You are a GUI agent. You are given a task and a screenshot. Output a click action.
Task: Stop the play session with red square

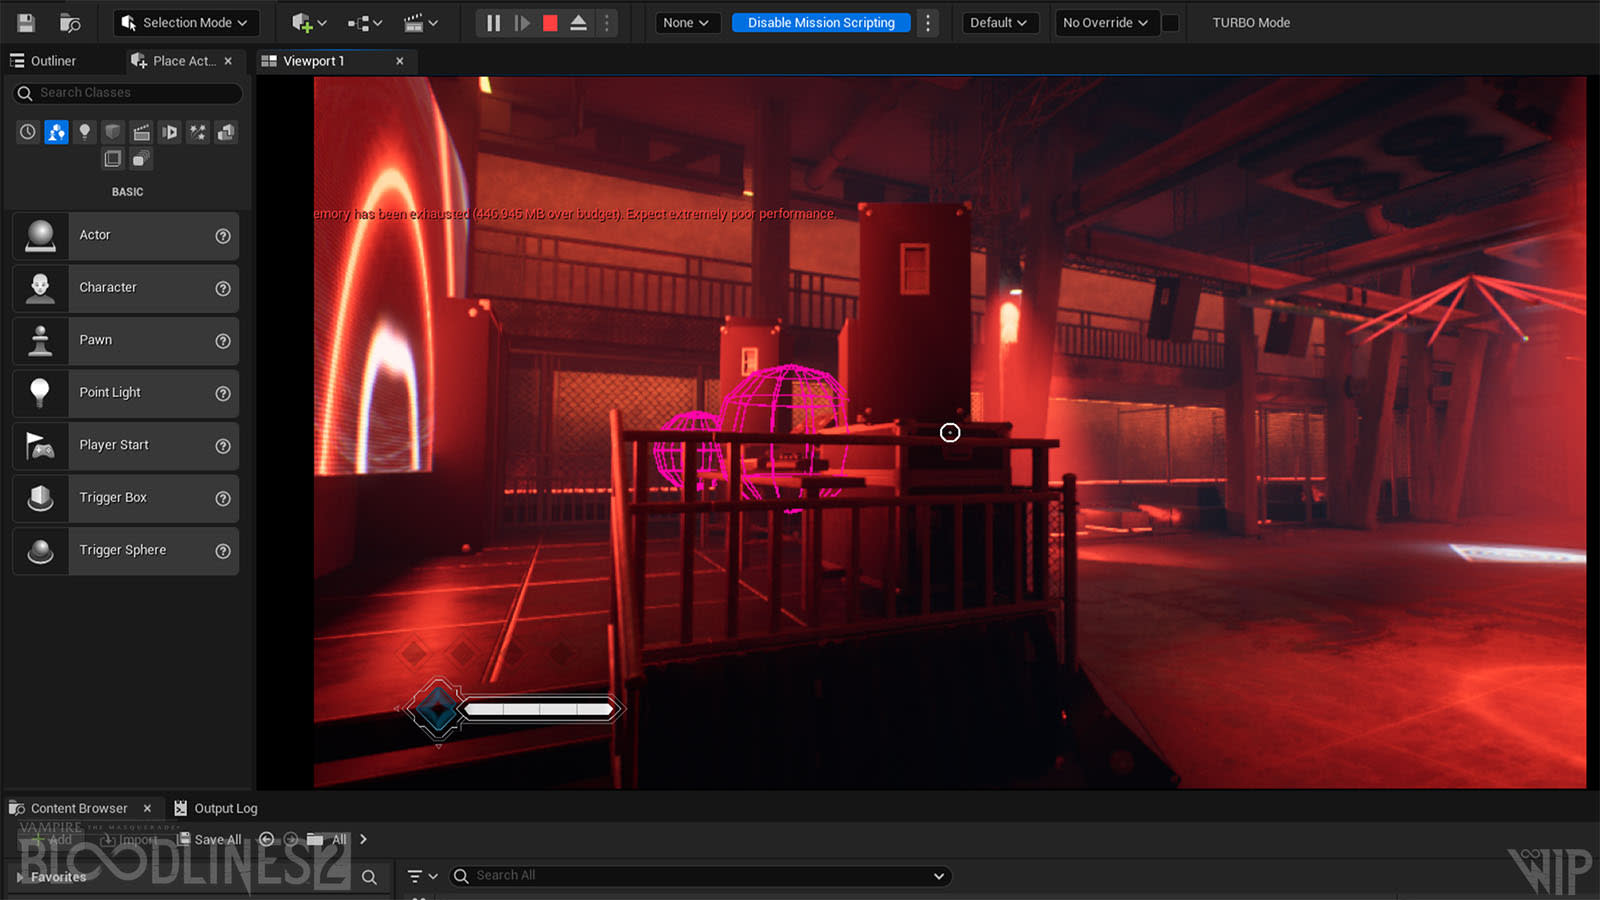point(550,22)
